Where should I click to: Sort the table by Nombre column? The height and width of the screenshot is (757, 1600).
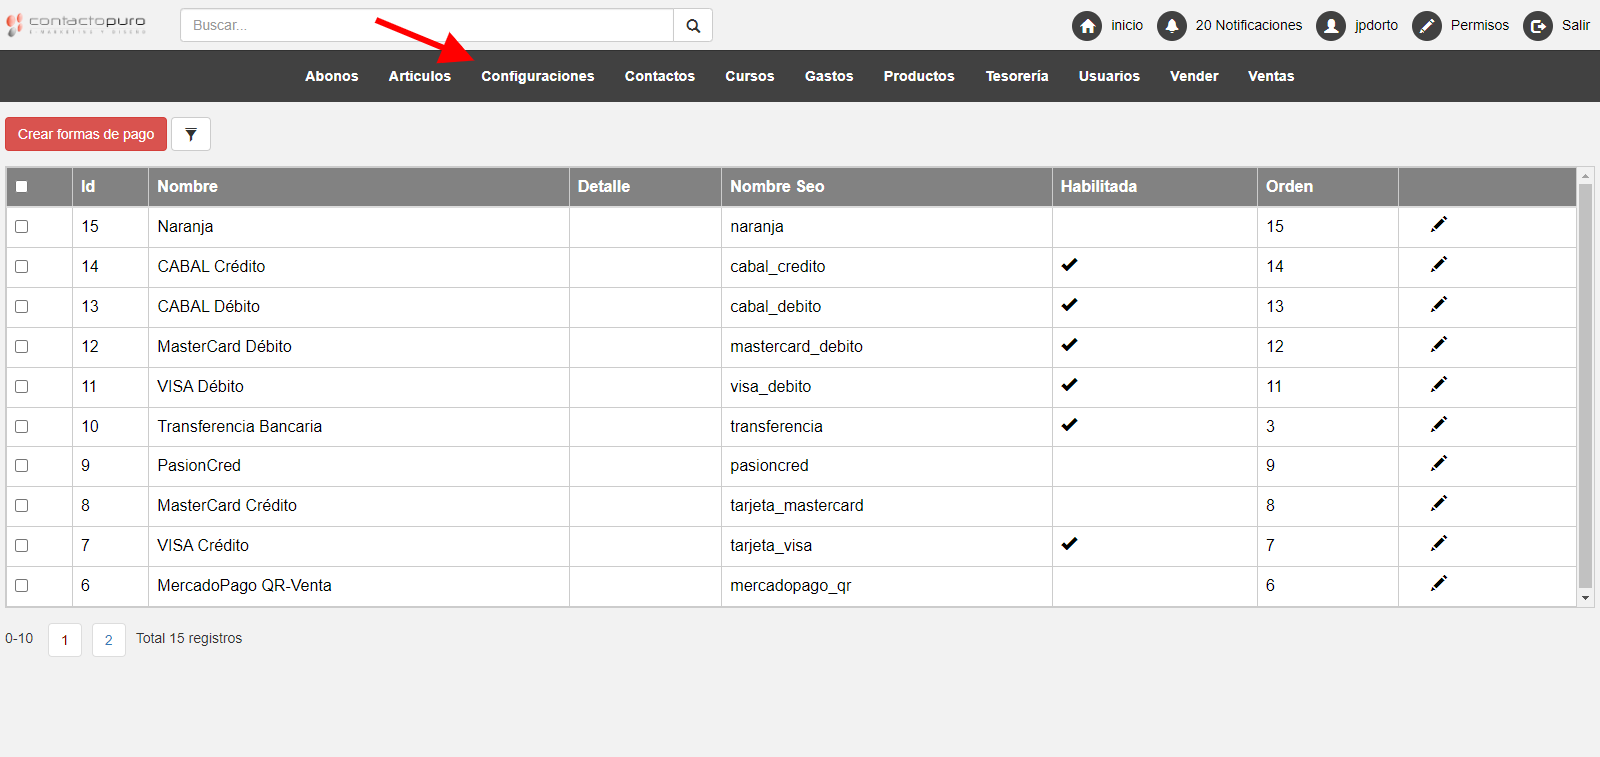pos(187,186)
